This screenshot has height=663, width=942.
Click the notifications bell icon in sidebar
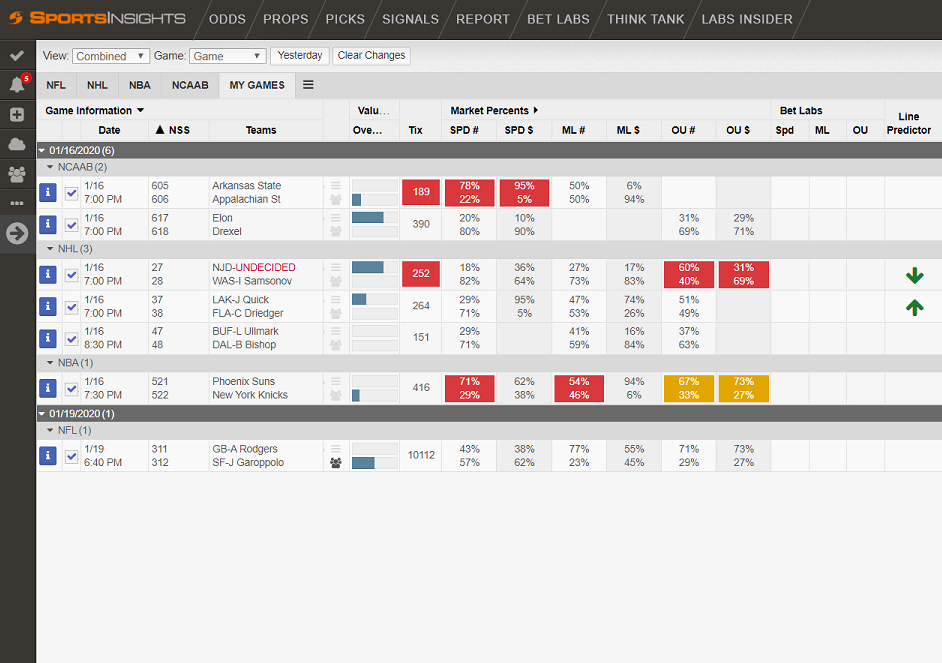[17, 85]
